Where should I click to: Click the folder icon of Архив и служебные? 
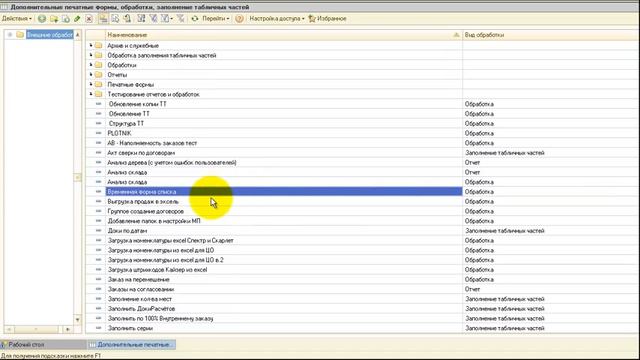98,45
